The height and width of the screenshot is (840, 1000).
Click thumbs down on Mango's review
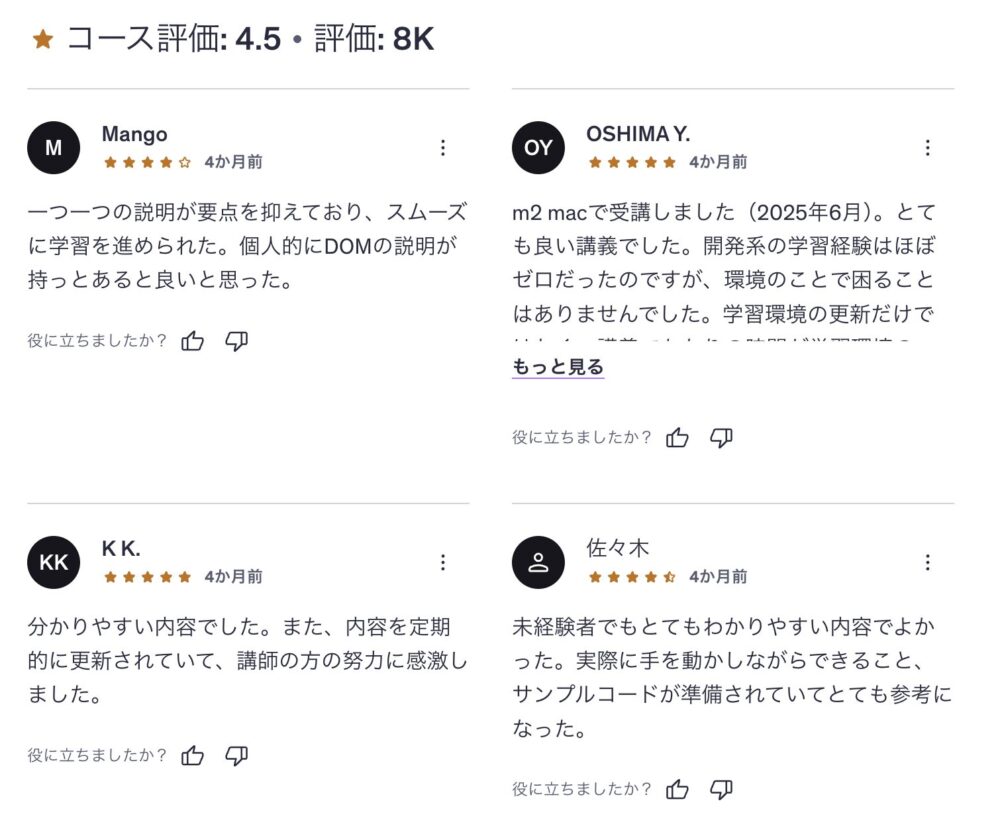(x=236, y=342)
